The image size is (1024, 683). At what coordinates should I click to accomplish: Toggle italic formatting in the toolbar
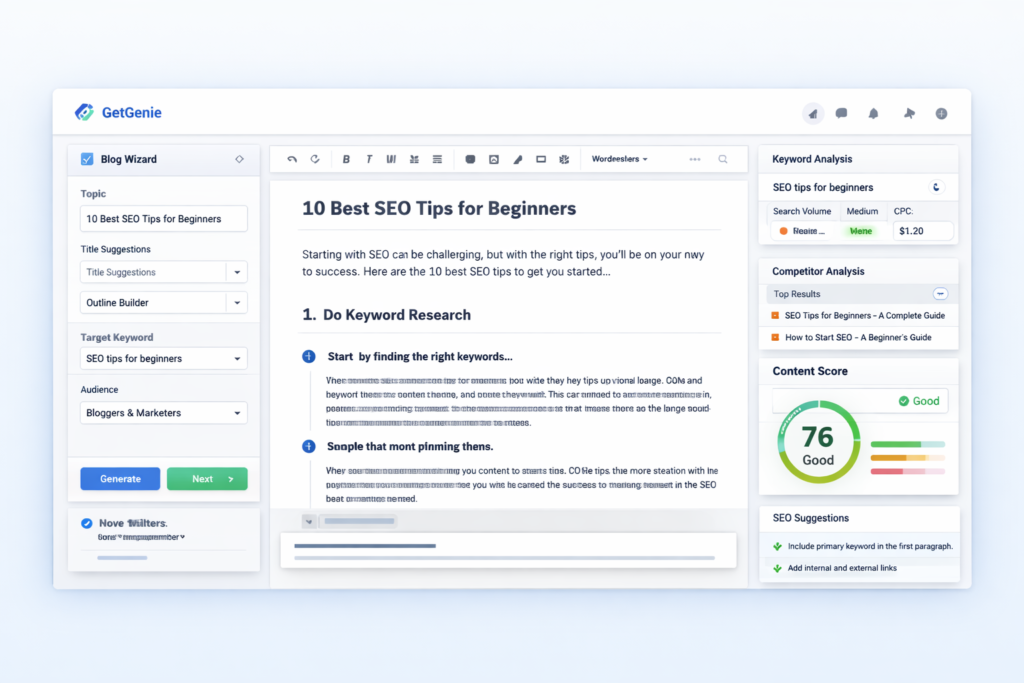click(368, 158)
